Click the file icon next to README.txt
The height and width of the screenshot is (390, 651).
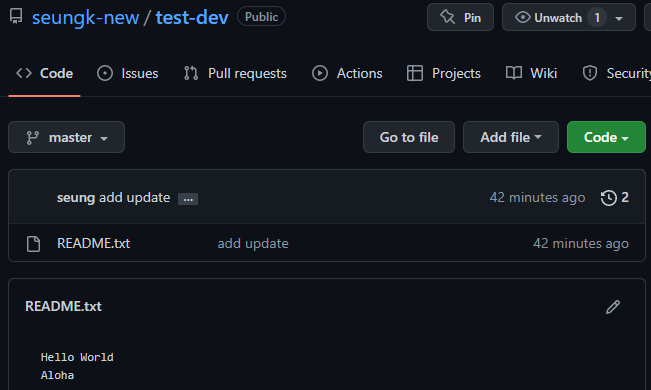pos(33,244)
